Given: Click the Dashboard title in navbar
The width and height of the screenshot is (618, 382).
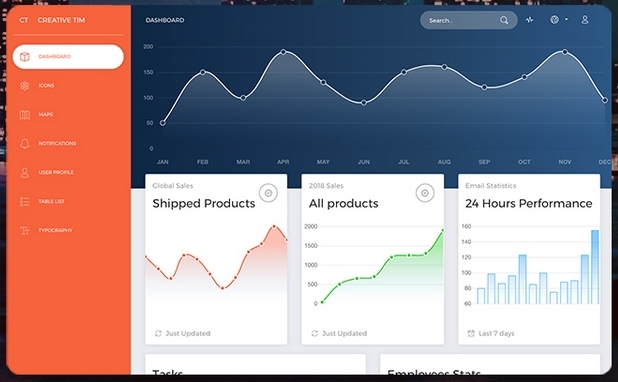Looking at the screenshot, I should point(165,20).
